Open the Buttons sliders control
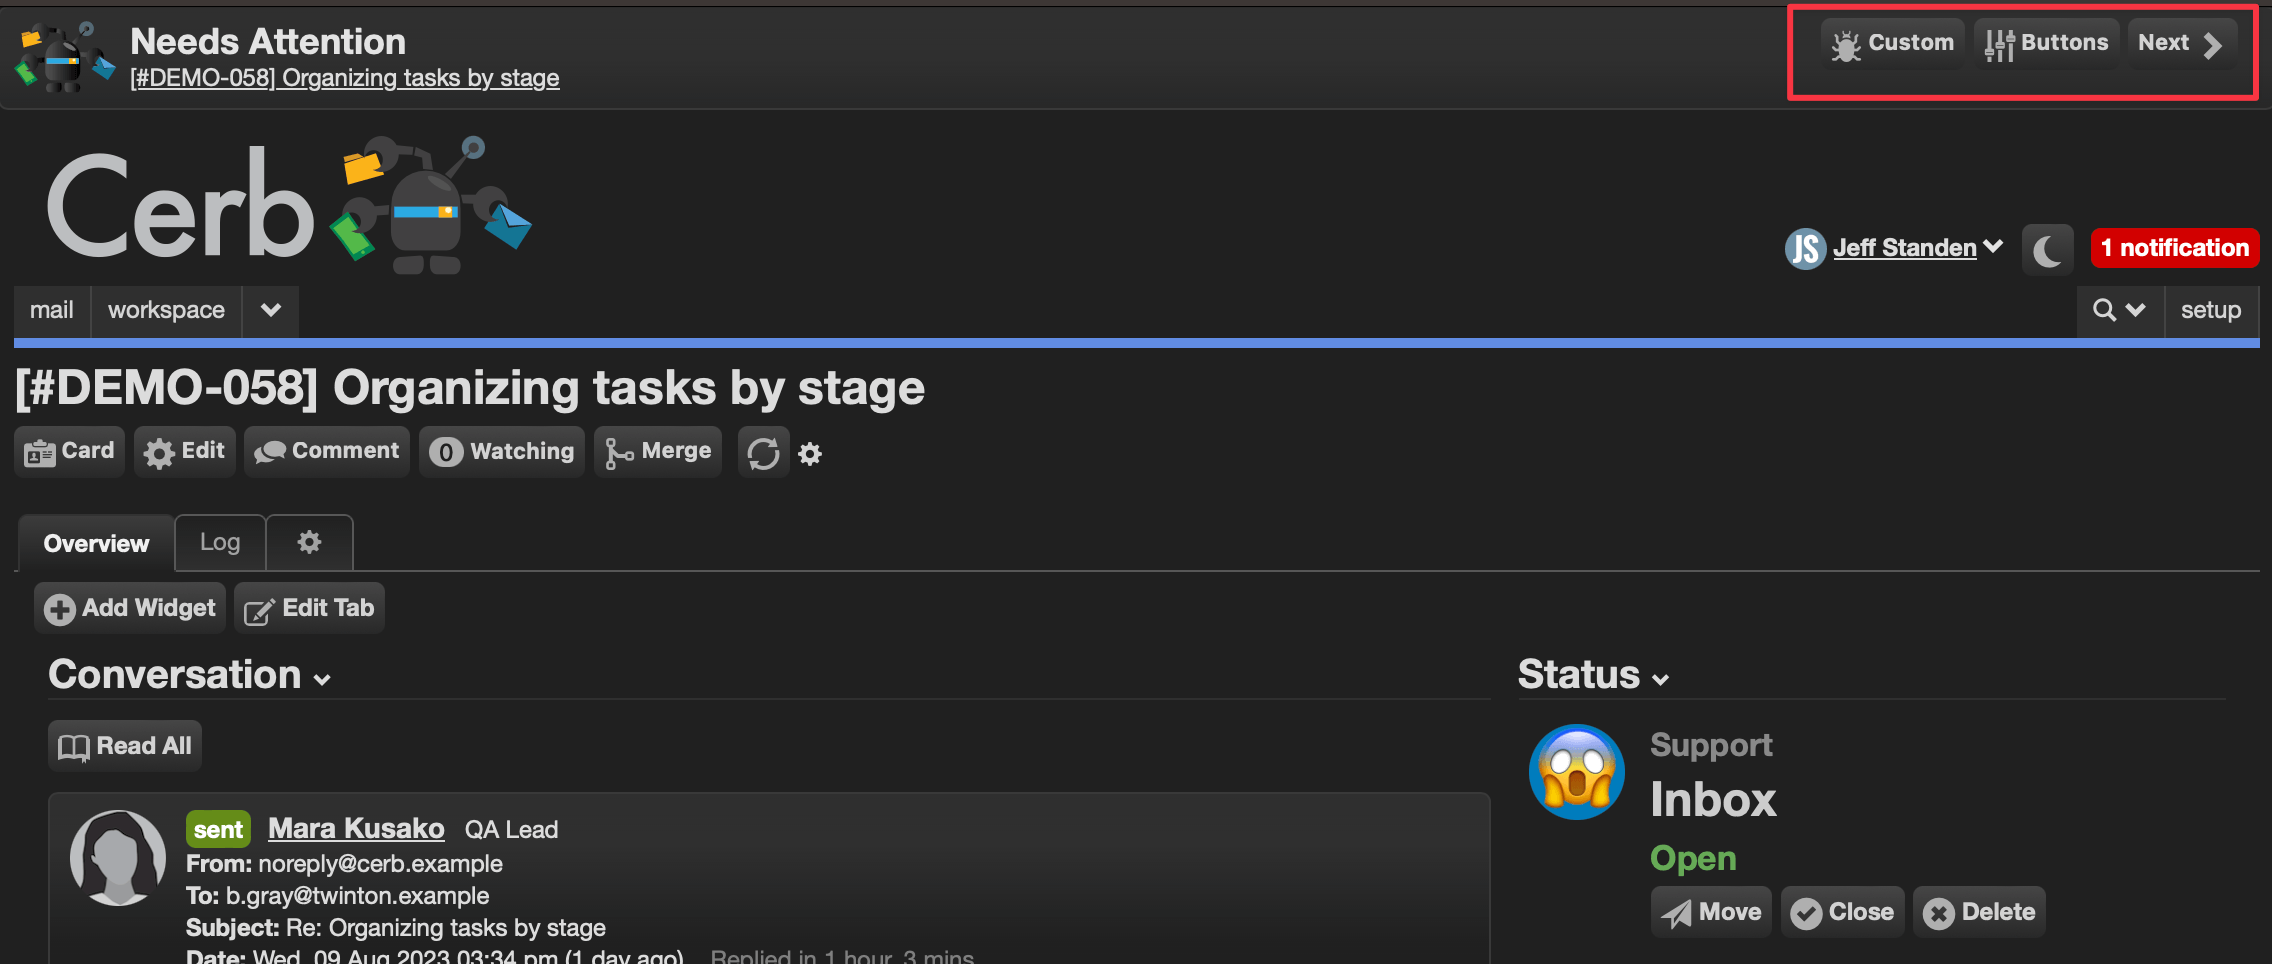Viewport: 2272px width, 964px height. point(2046,44)
